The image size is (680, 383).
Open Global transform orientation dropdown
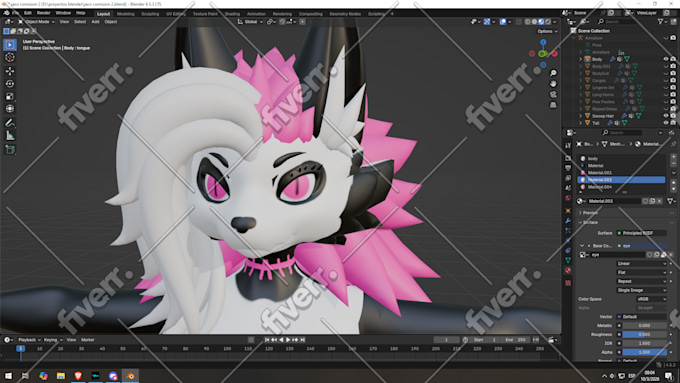(250, 22)
